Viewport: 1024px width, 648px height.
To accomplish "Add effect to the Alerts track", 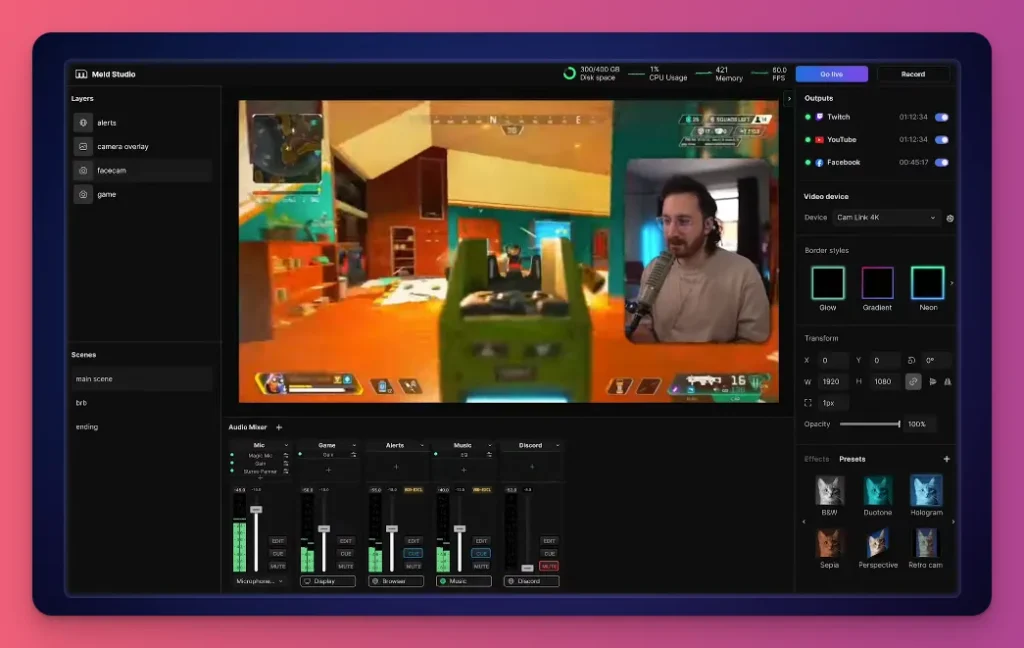I will tap(396, 467).
